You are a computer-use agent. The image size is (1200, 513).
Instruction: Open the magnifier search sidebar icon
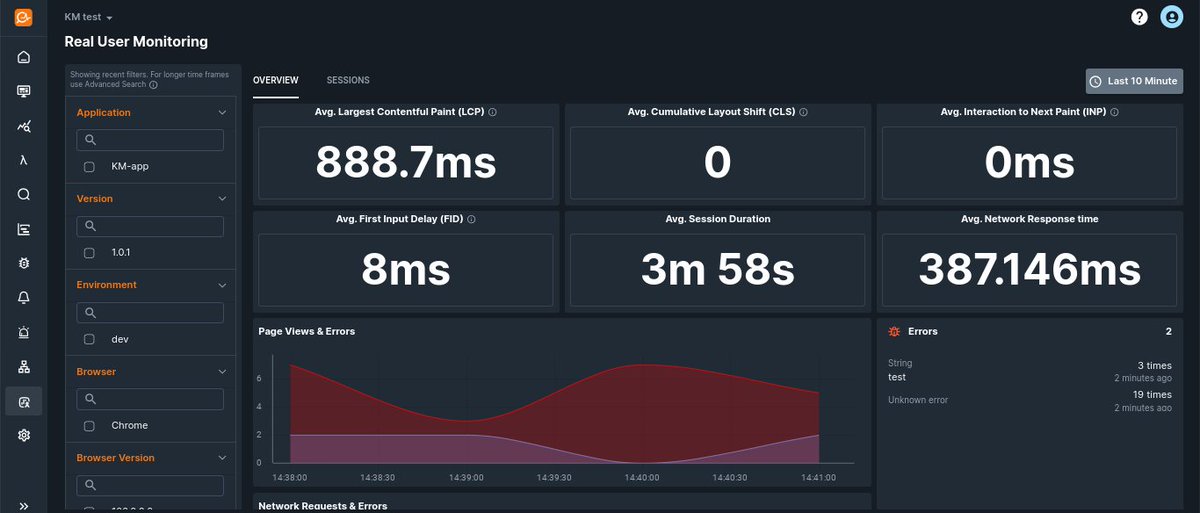[24, 194]
